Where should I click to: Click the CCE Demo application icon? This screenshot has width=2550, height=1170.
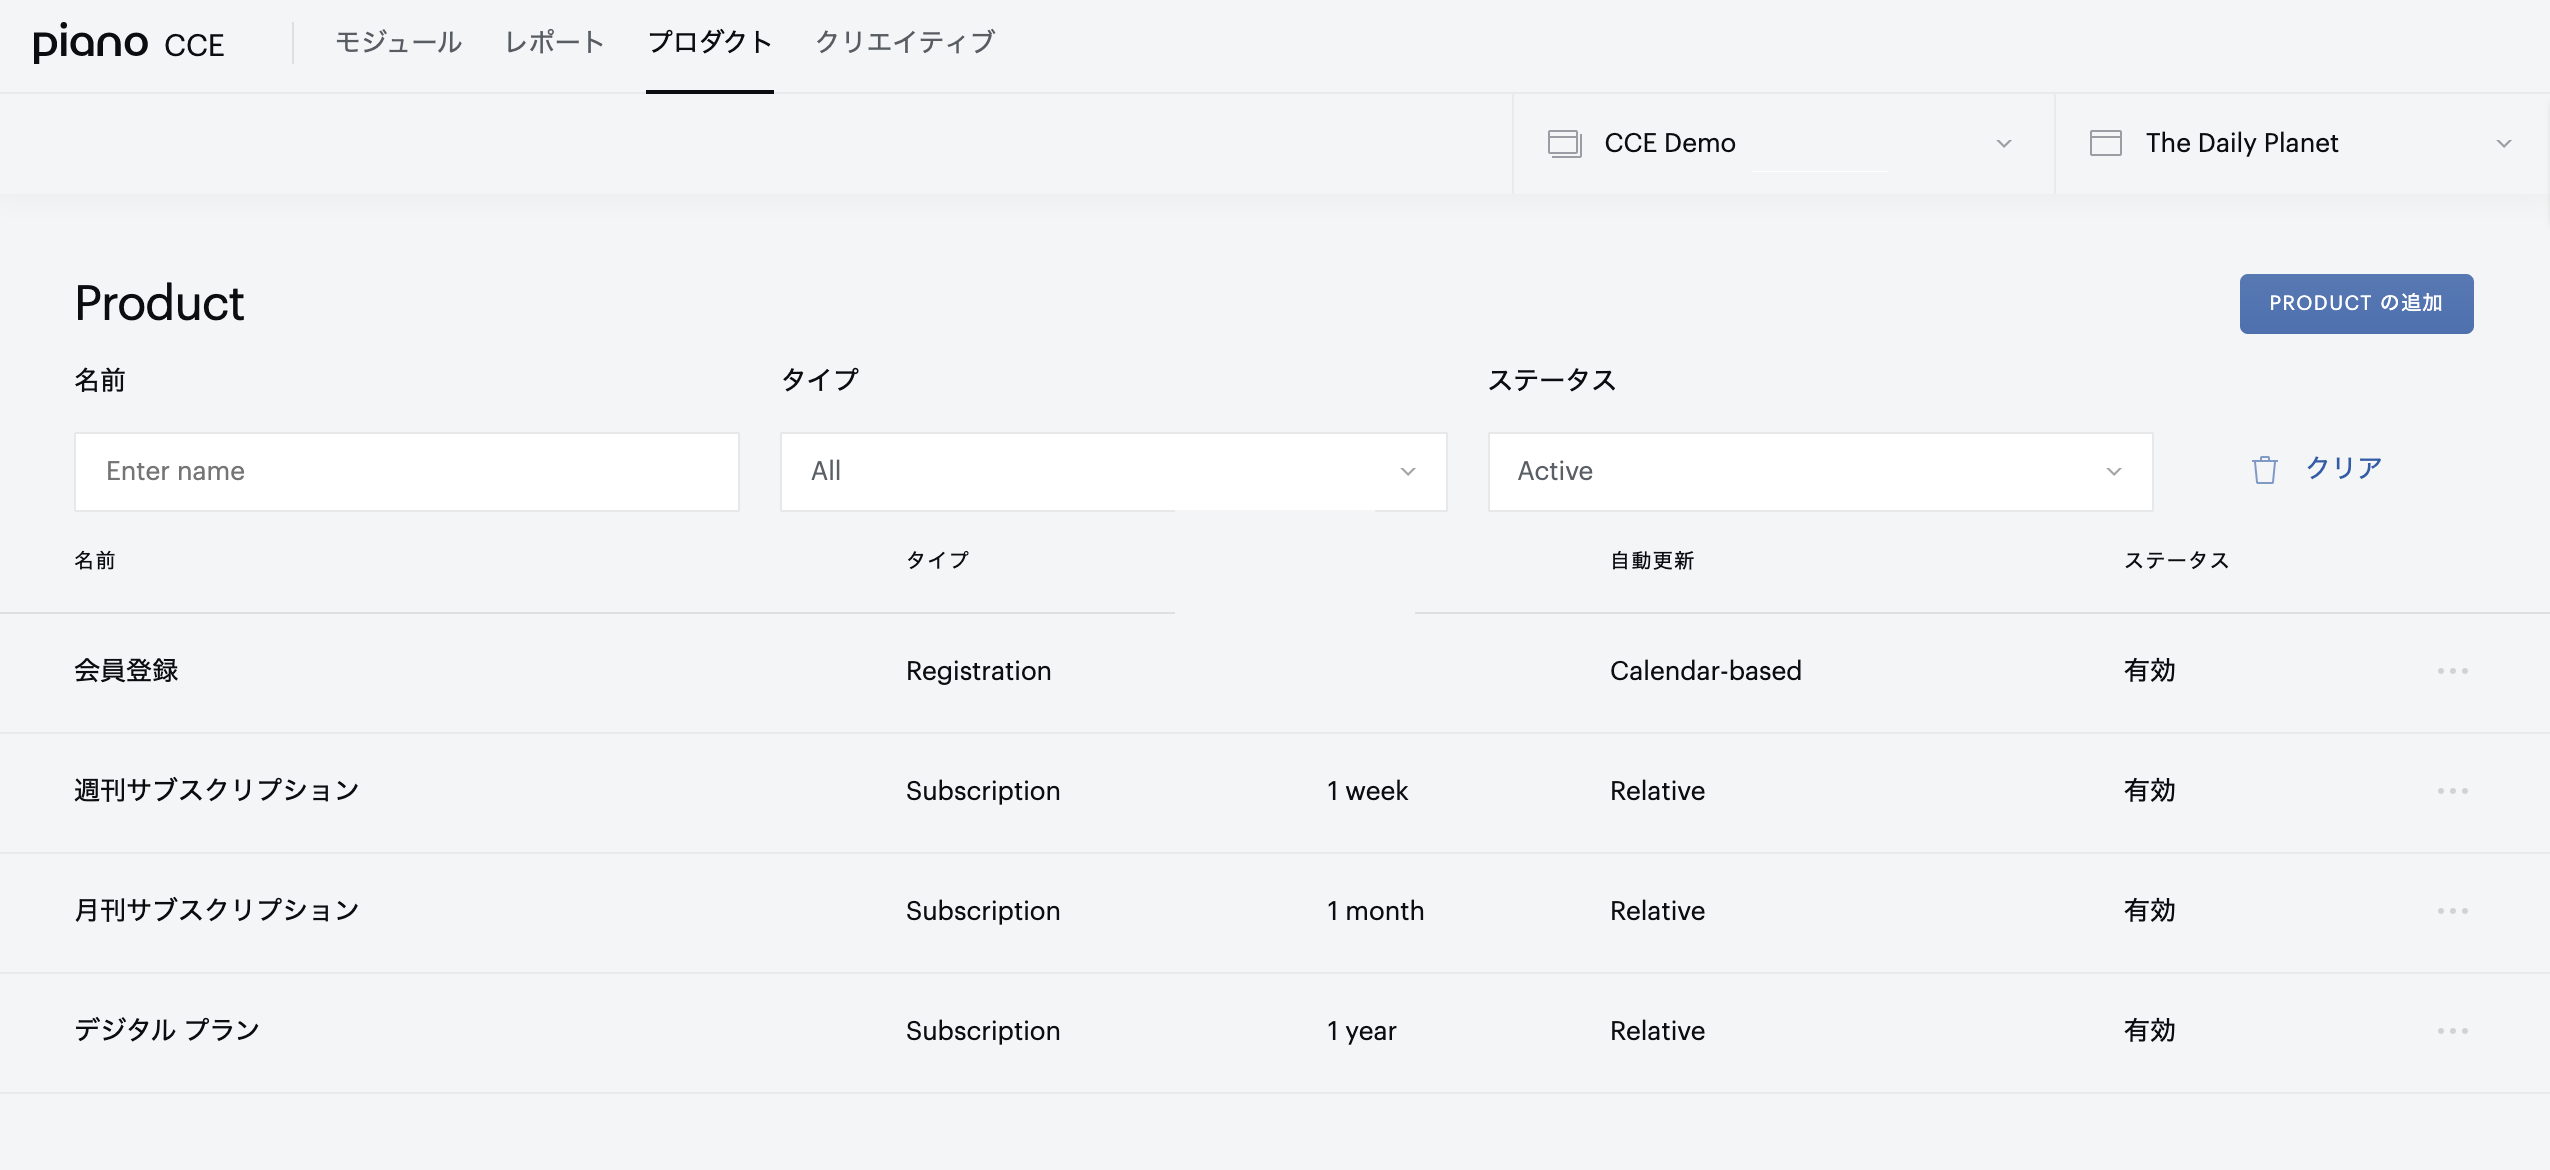click(x=1565, y=144)
